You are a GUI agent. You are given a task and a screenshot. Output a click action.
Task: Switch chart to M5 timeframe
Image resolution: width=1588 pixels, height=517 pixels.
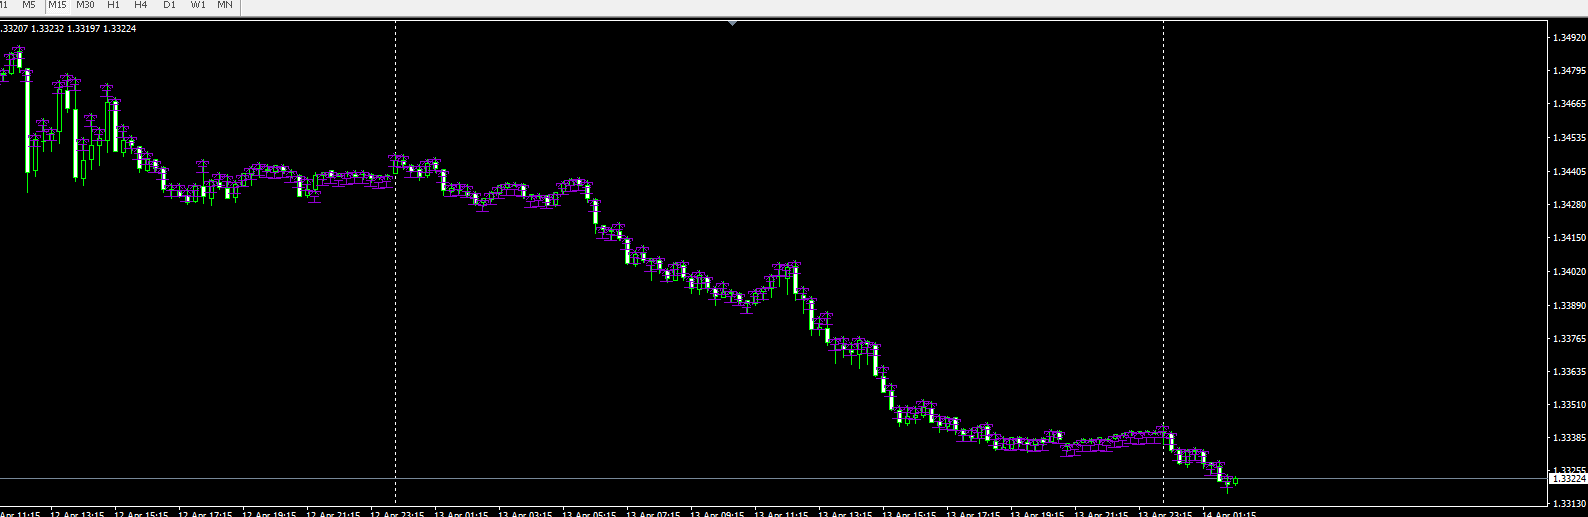(x=29, y=5)
